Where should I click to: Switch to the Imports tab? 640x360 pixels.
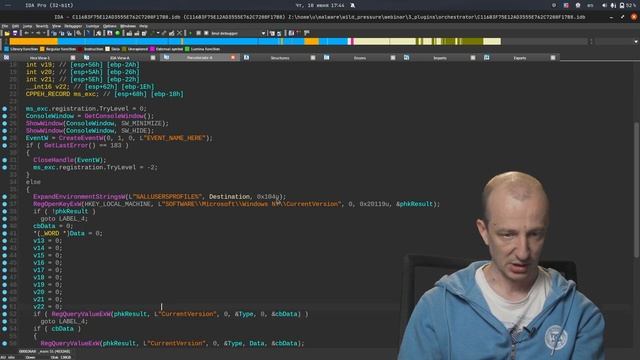(x=440, y=58)
